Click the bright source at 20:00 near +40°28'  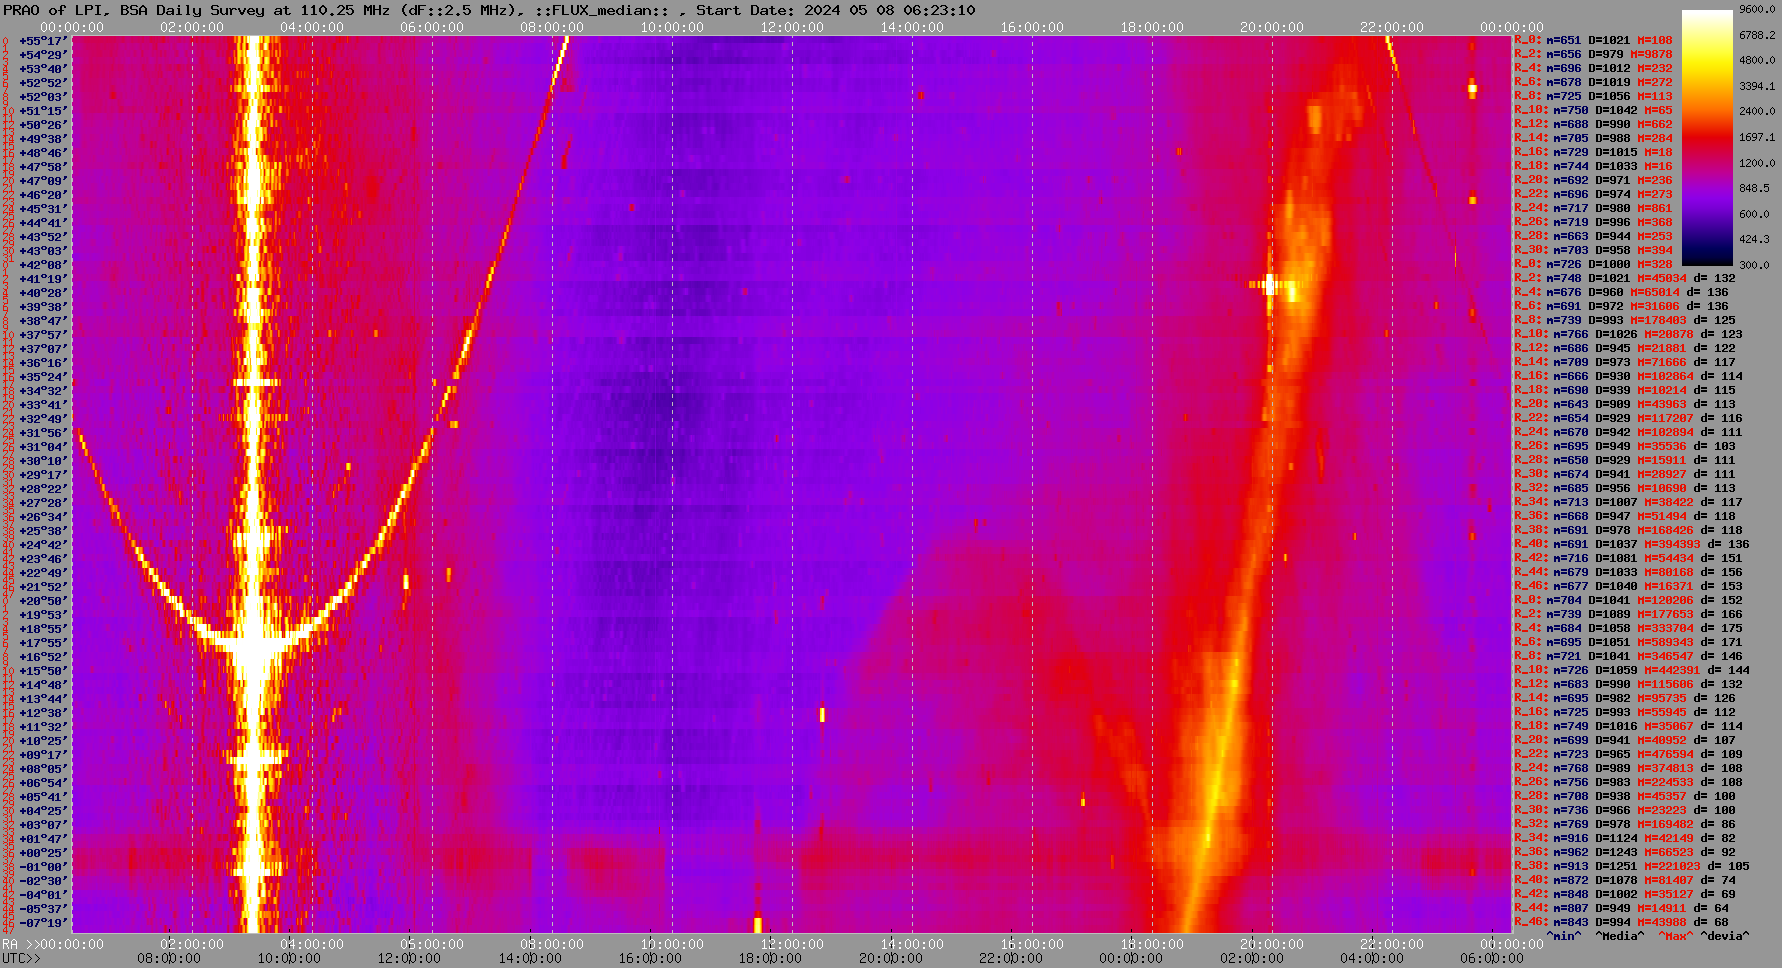click(1270, 285)
